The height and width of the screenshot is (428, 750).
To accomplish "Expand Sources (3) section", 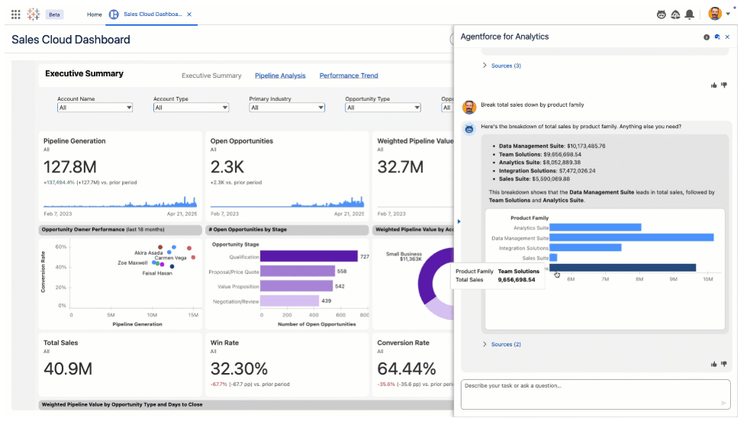I will click(502, 66).
